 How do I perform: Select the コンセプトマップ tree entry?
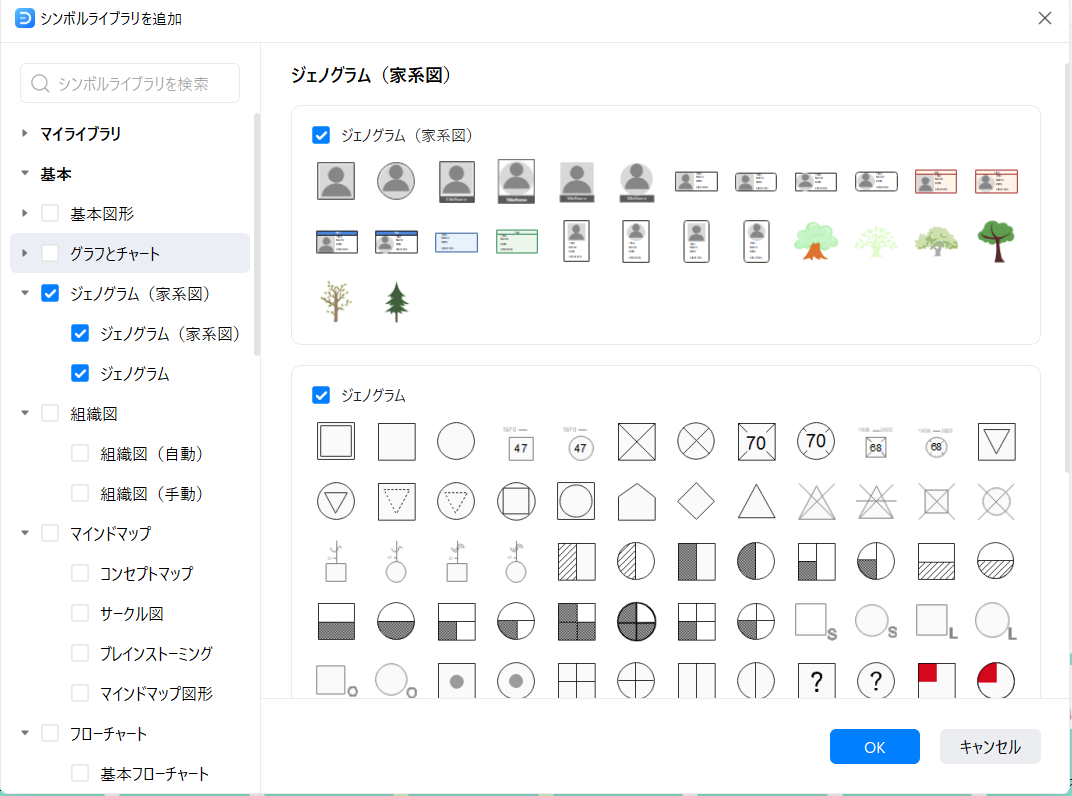point(146,573)
